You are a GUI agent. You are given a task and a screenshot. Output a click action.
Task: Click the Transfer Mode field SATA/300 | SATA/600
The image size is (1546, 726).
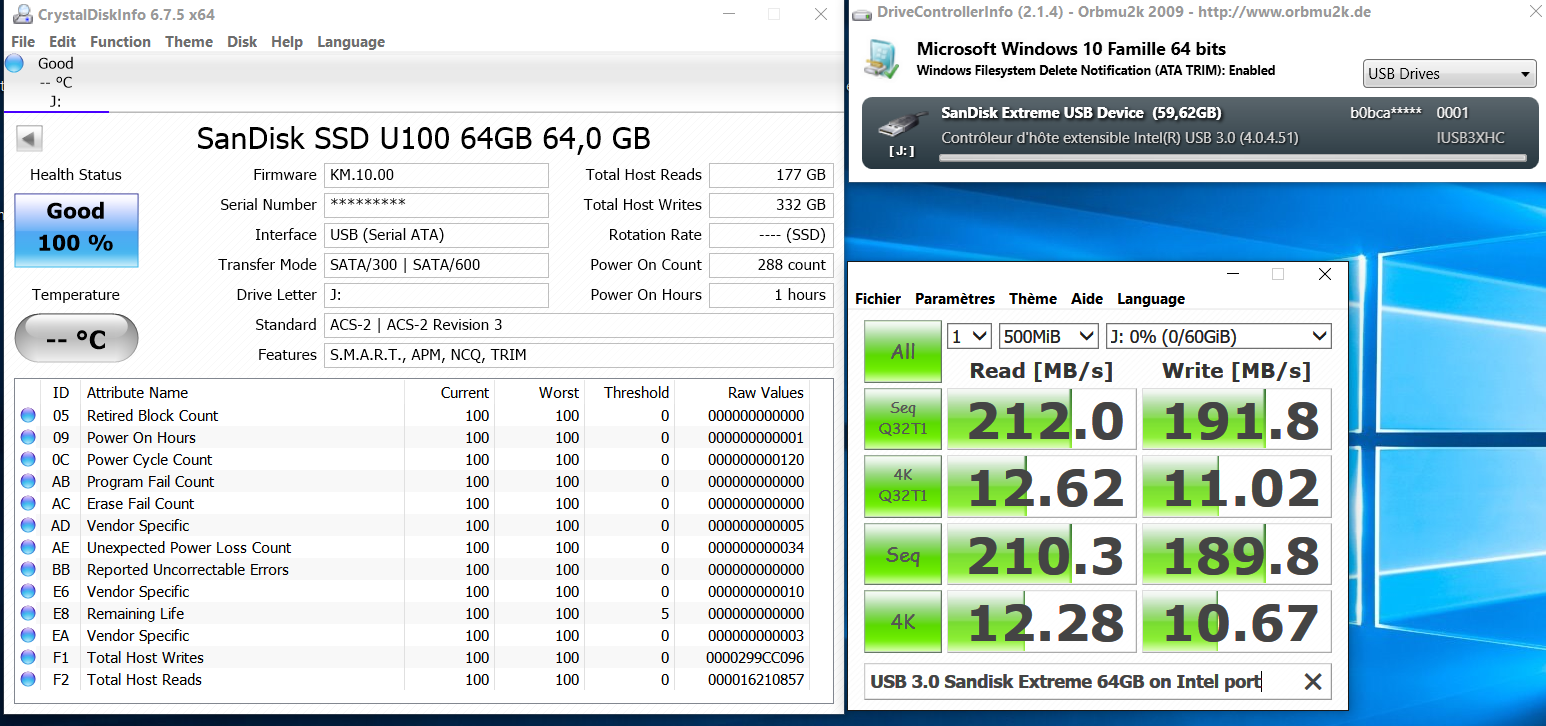pyautogui.click(x=436, y=265)
